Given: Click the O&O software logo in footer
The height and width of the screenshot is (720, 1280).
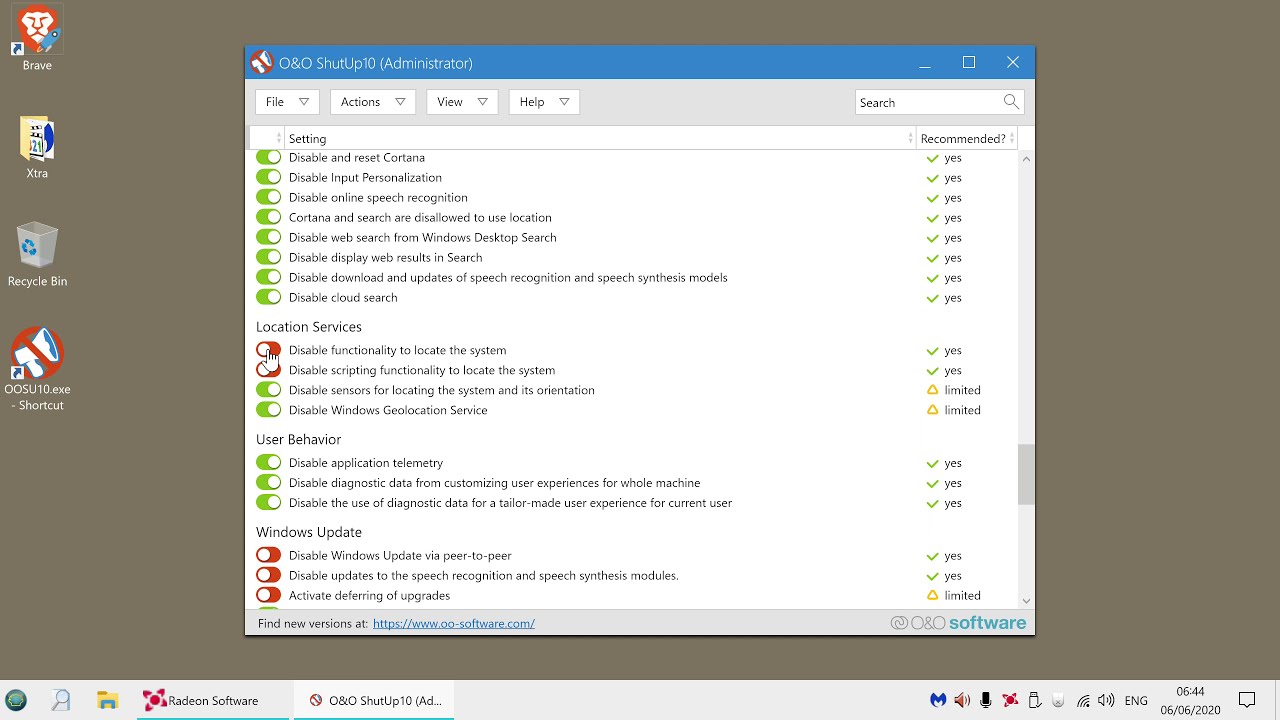Looking at the screenshot, I should click(x=958, y=623).
